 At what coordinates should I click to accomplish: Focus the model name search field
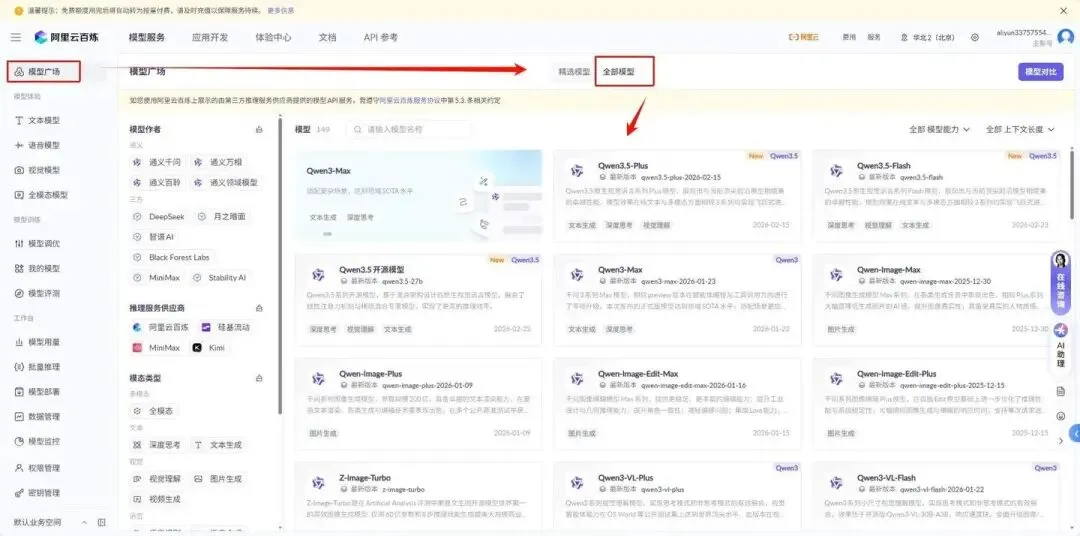[x=409, y=129]
